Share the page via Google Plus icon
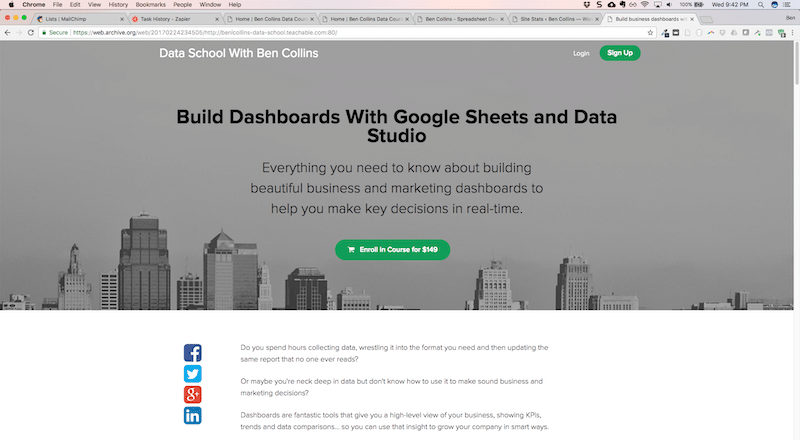This screenshot has height=440, width=800. point(192,395)
